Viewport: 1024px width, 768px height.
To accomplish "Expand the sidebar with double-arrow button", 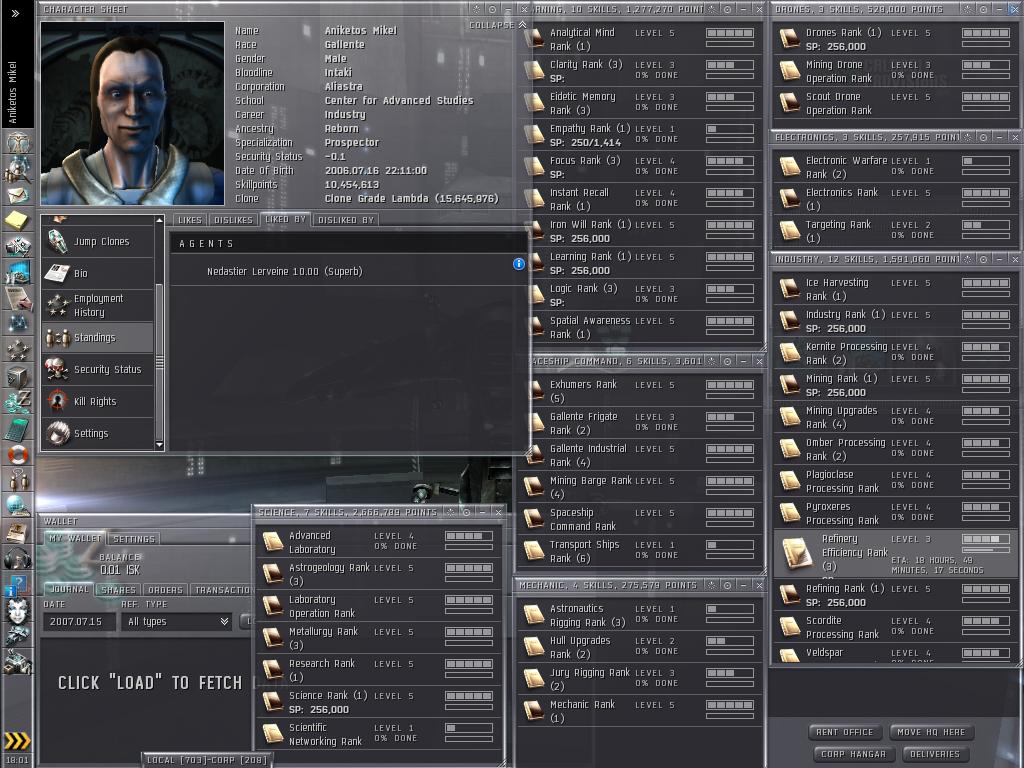I will click(x=16, y=12).
